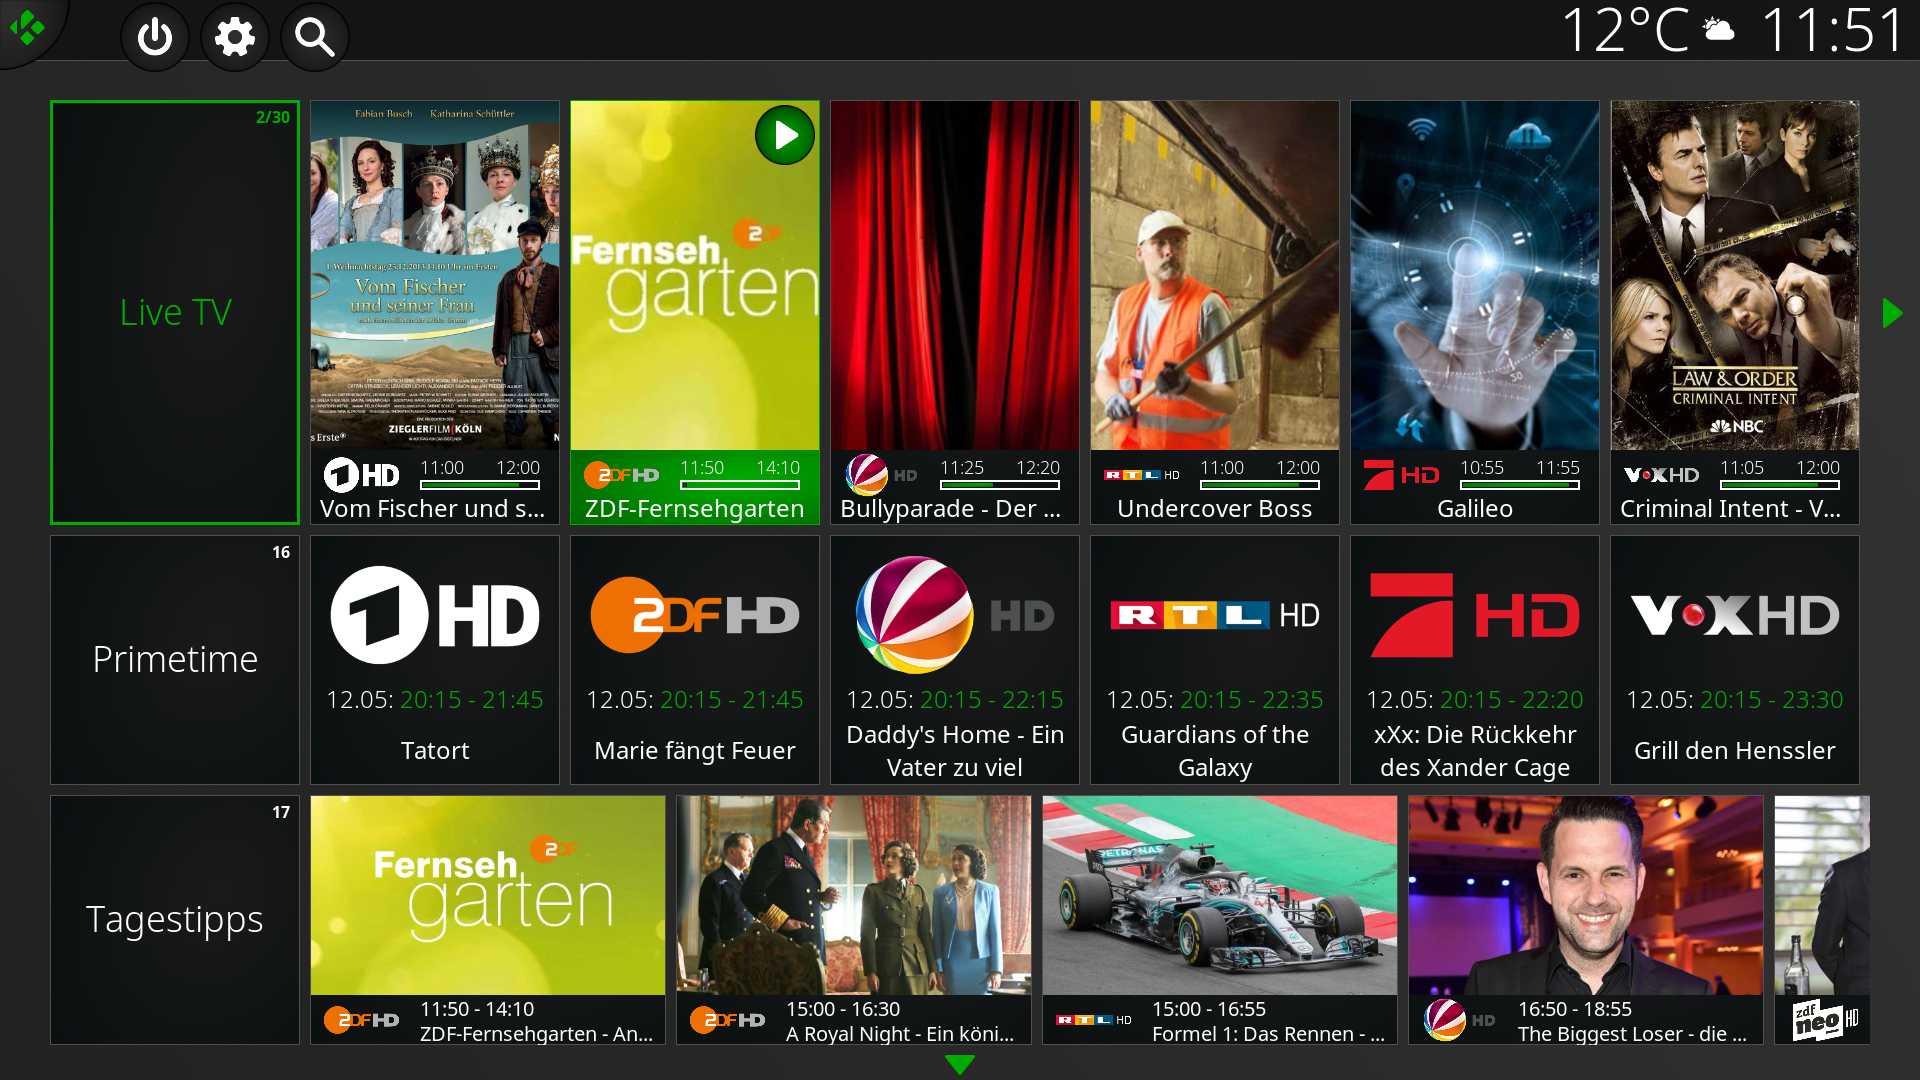Open Bullyparade red curtain thumbnail
Screen dimensions: 1920x1080
pyautogui.click(x=955, y=275)
